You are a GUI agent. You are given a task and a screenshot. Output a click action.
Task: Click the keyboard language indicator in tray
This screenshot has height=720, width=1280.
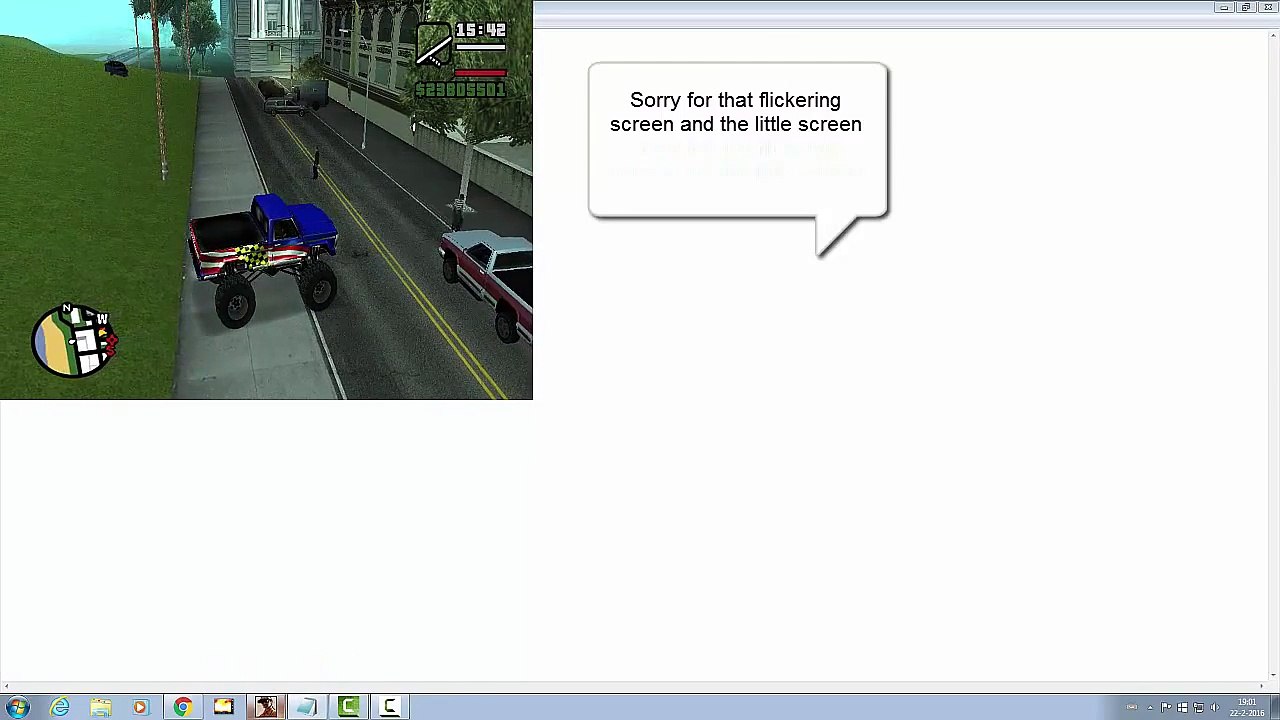[x=1132, y=707]
